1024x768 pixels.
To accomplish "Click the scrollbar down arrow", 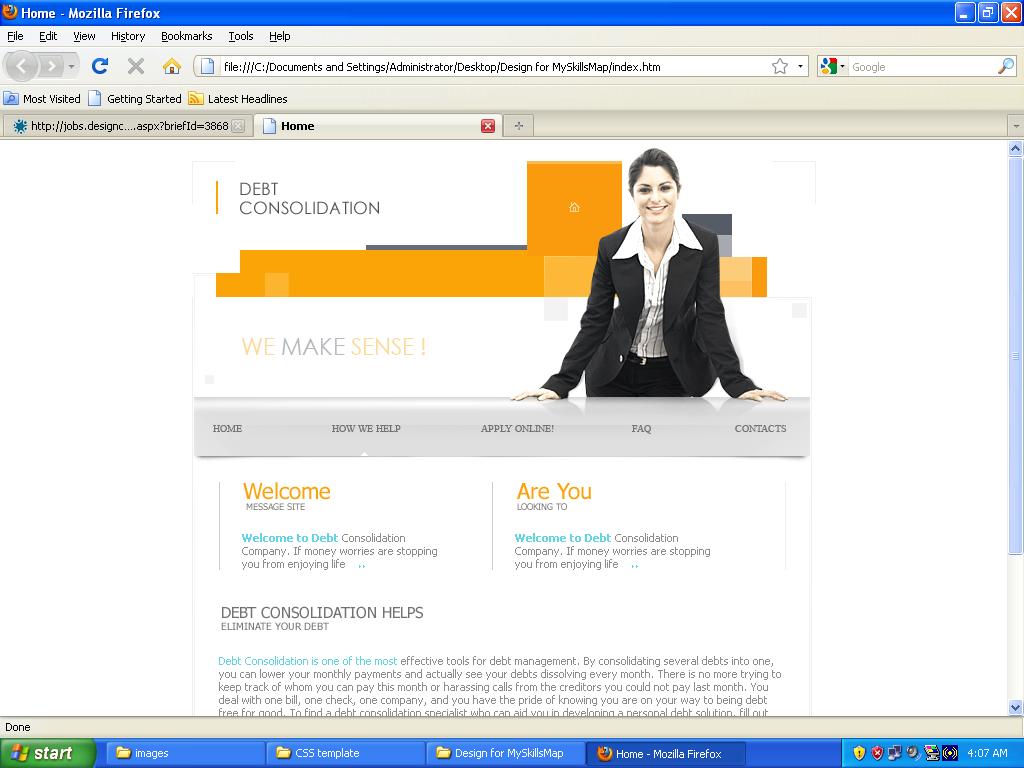I will coord(1016,707).
